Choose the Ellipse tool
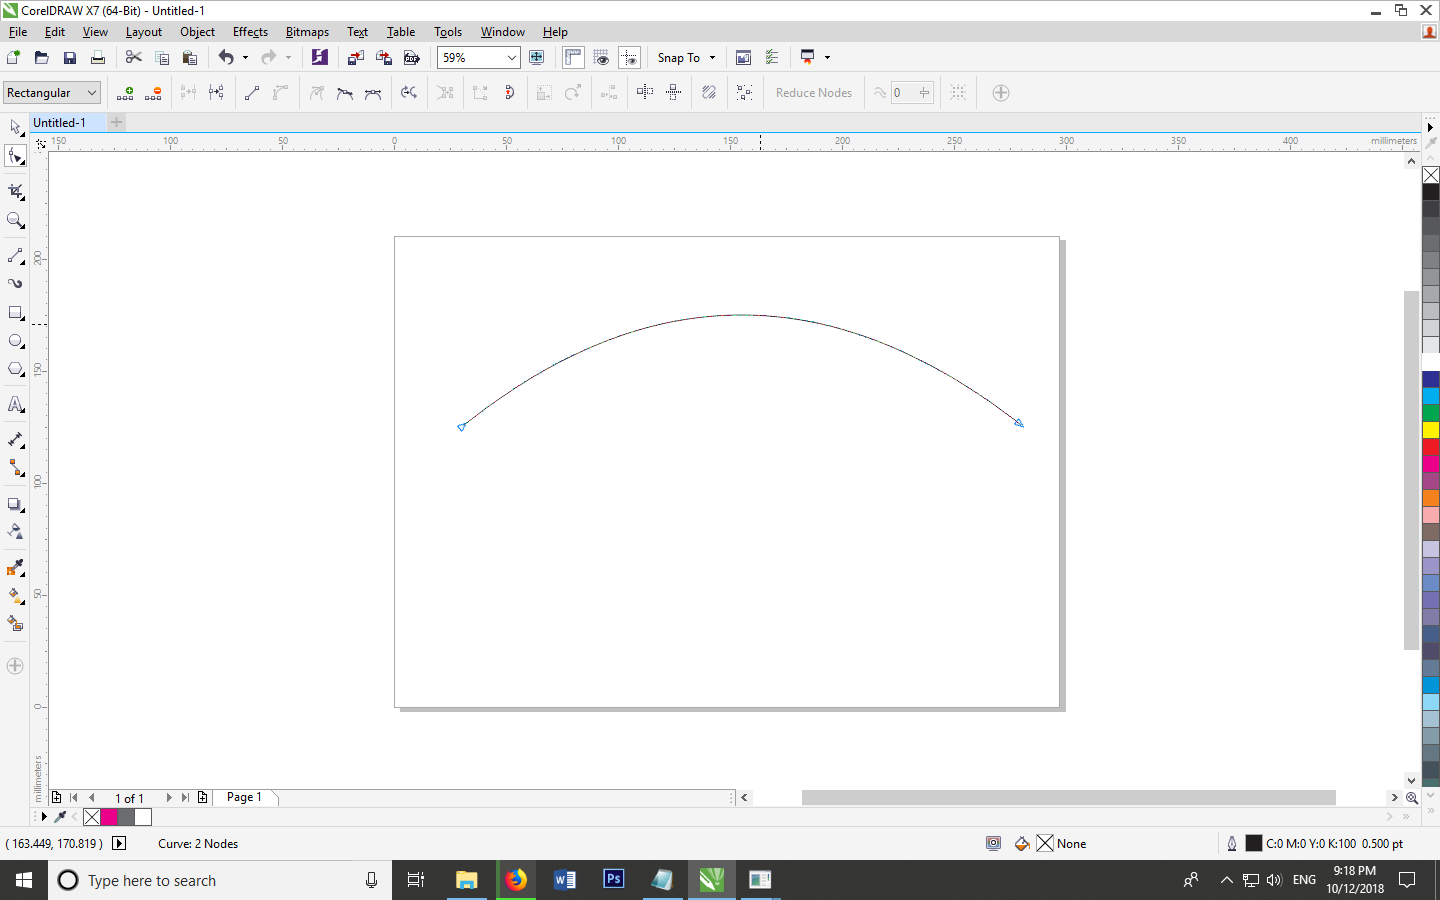This screenshot has width=1440, height=900. point(15,341)
